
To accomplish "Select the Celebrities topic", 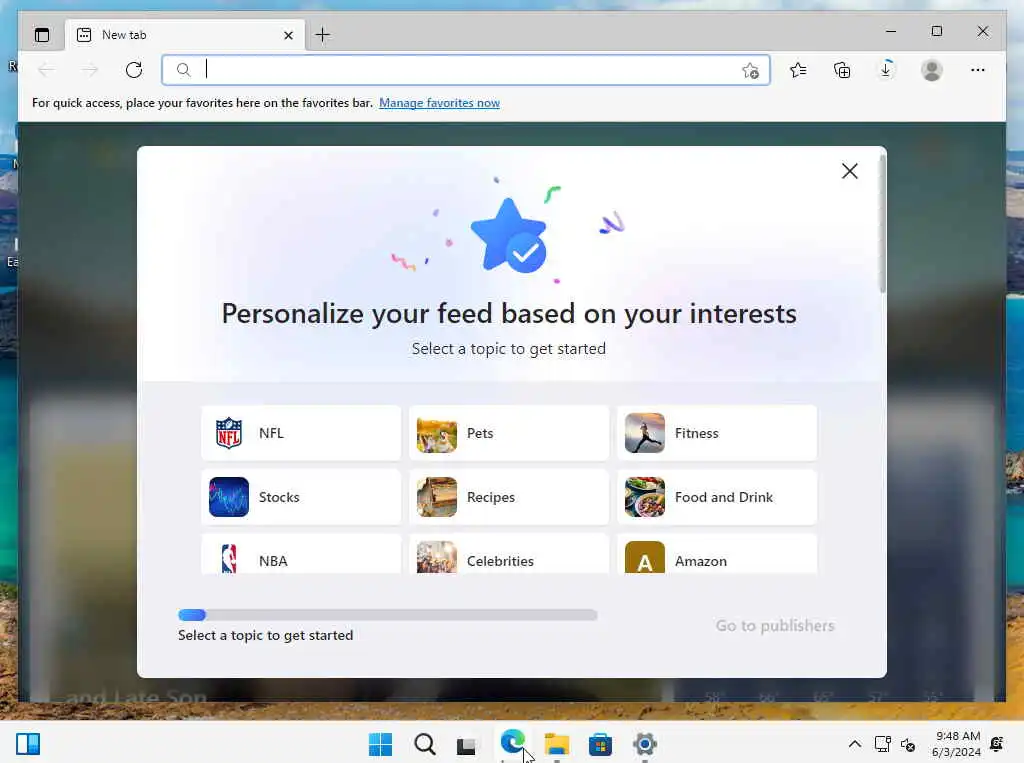I will (509, 555).
